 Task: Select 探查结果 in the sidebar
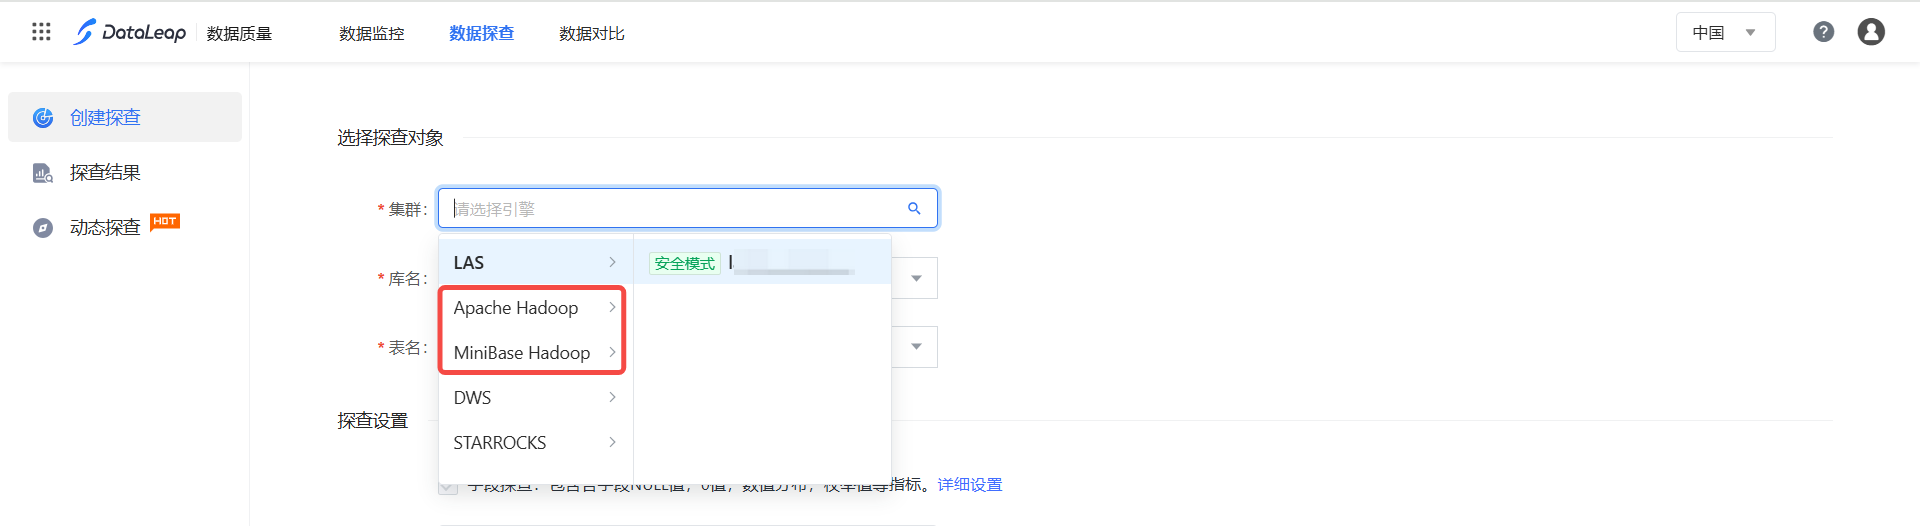click(125, 172)
